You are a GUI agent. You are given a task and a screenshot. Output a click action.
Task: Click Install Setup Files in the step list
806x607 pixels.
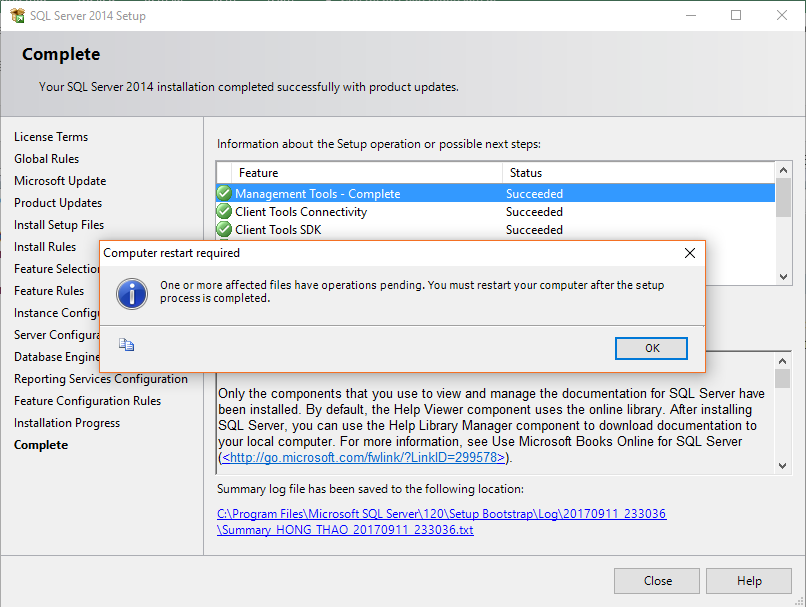[59, 225]
